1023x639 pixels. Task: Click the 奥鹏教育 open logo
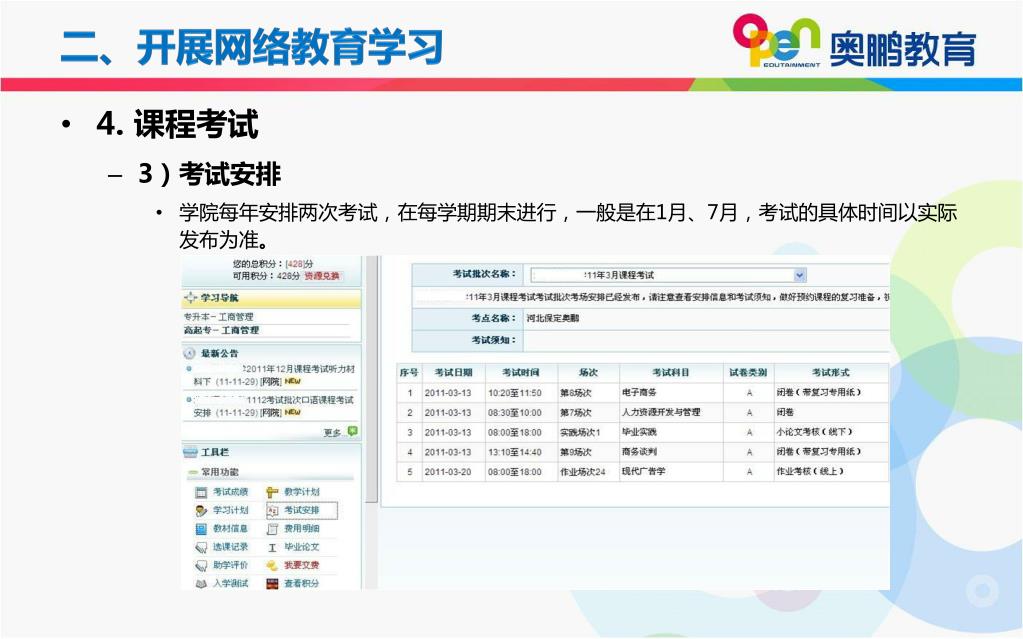tap(776, 40)
